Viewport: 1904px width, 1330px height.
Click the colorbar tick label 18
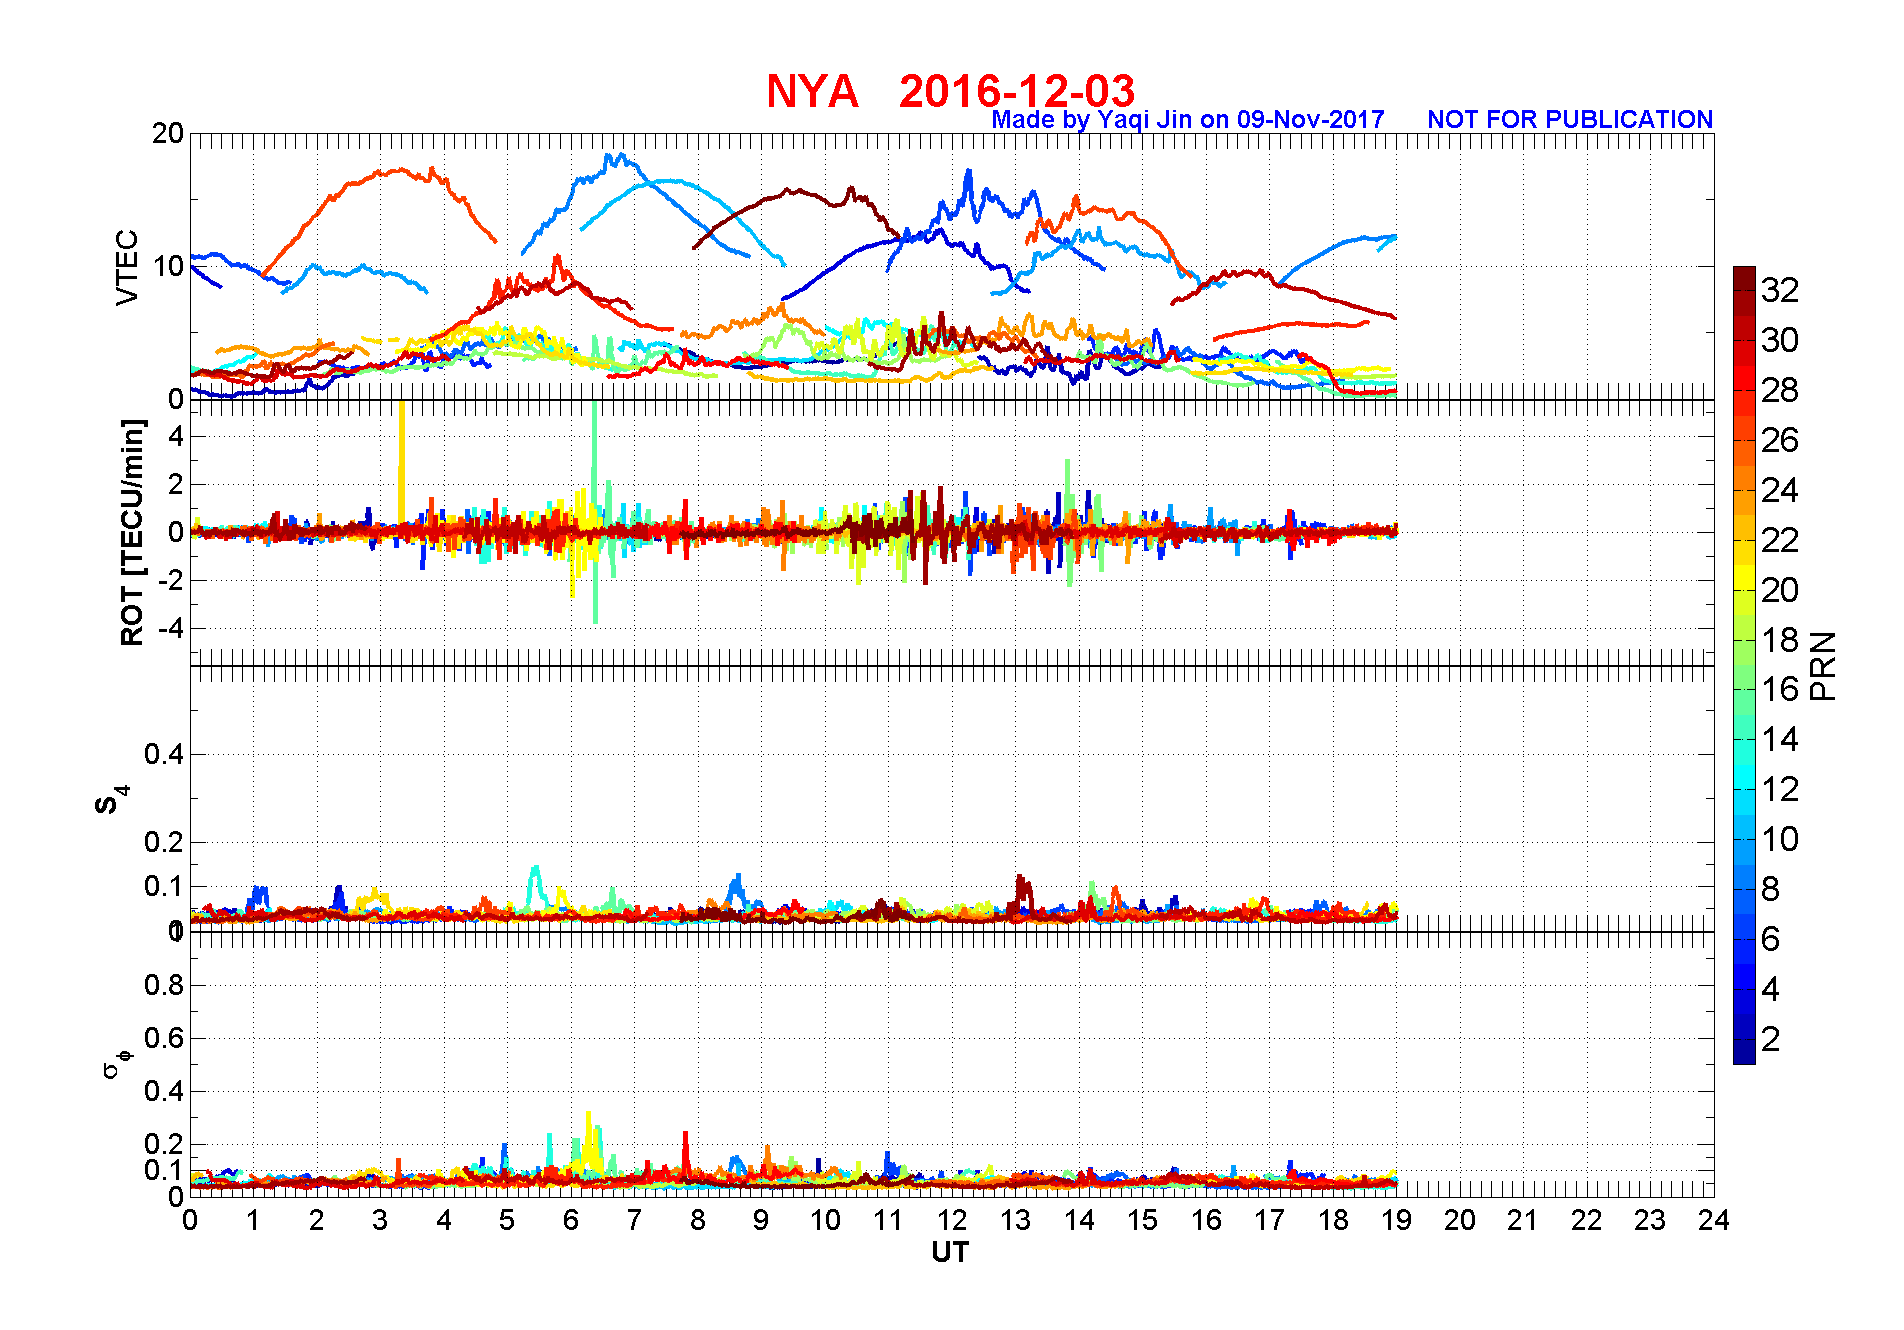tap(1780, 640)
